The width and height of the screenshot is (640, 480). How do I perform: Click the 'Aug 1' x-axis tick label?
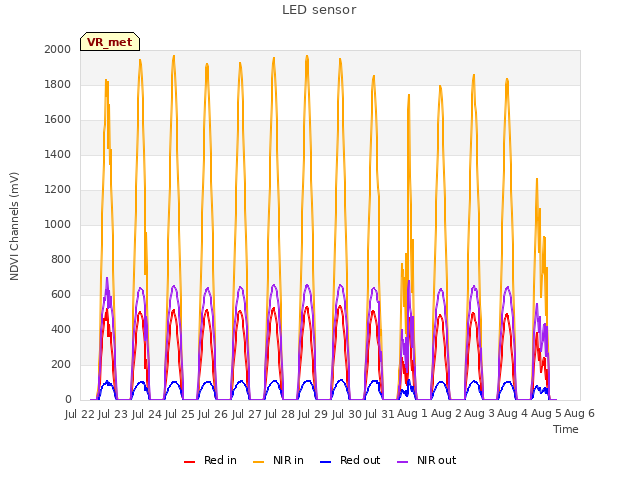412,414
